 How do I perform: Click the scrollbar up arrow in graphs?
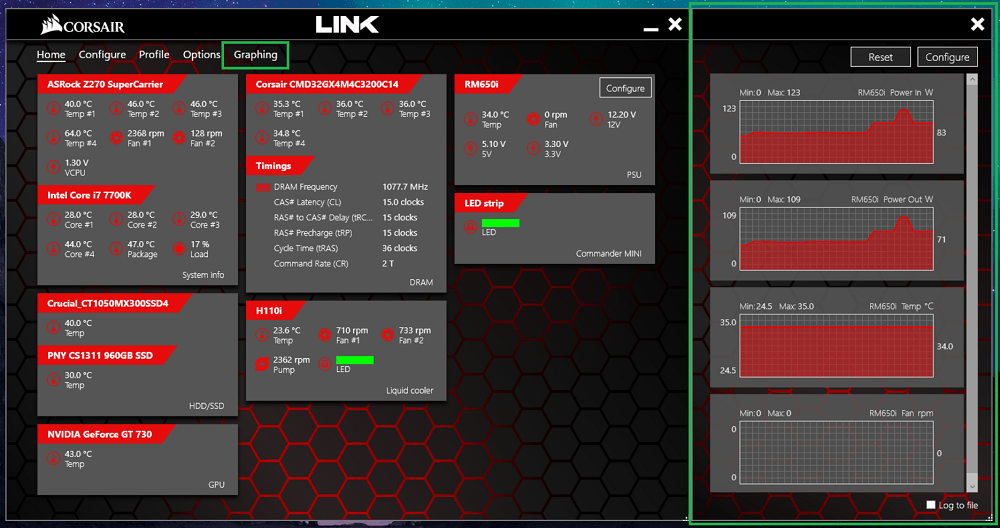click(x=972, y=80)
